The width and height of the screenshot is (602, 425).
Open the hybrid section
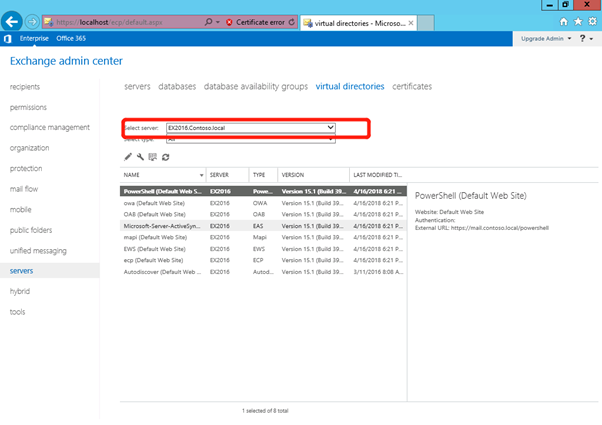[x=20, y=291]
